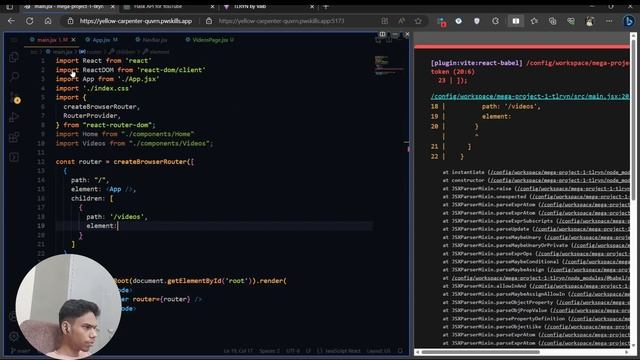Go back with the browser back arrow
Viewport: 640px width, 360px height.
click(11, 21)
